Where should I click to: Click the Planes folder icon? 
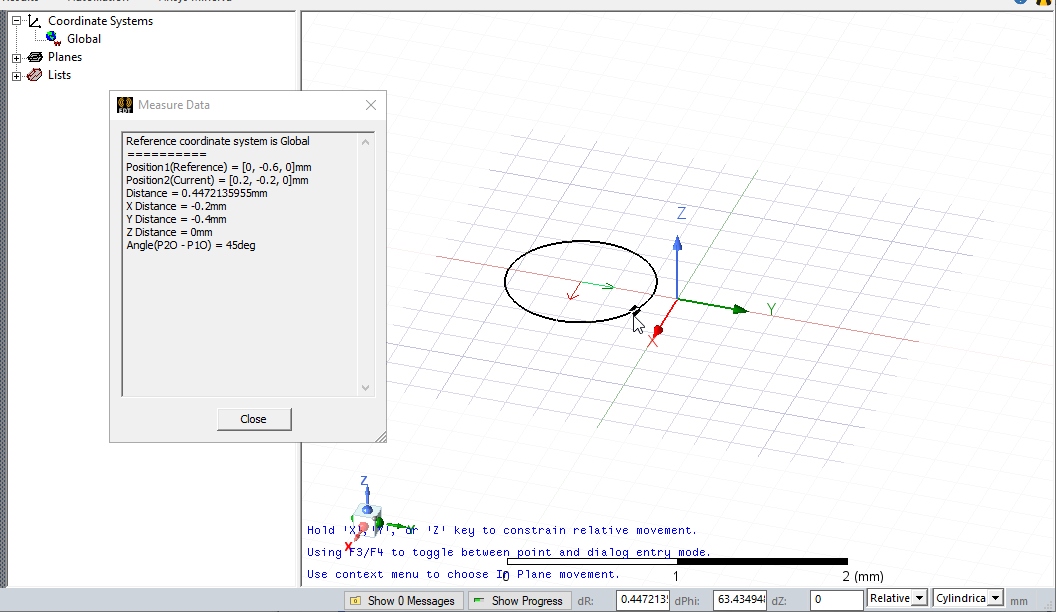tap(35, 57)
